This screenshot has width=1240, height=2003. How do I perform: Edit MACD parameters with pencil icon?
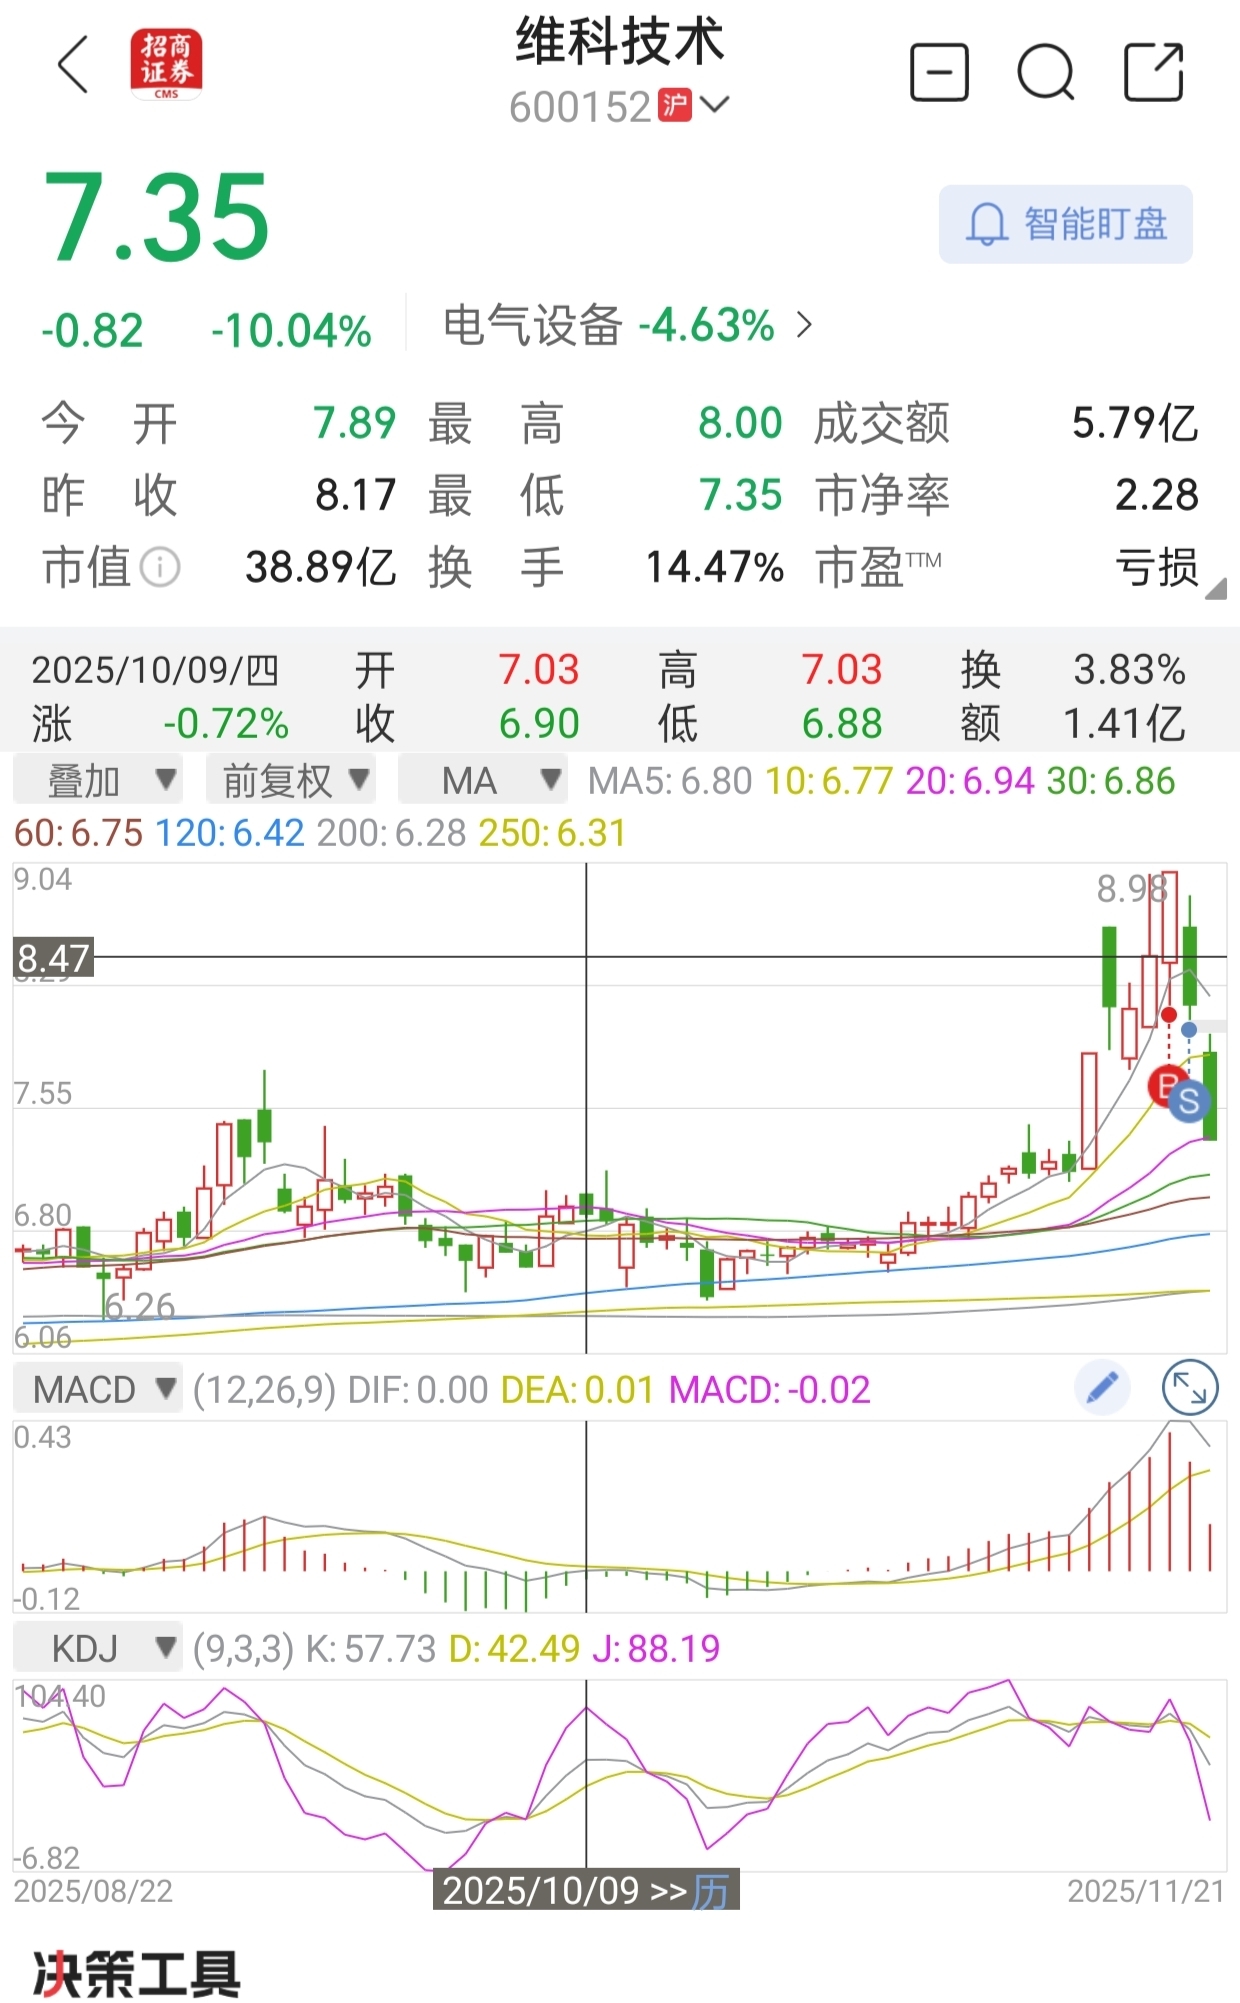(1102, 1388)
